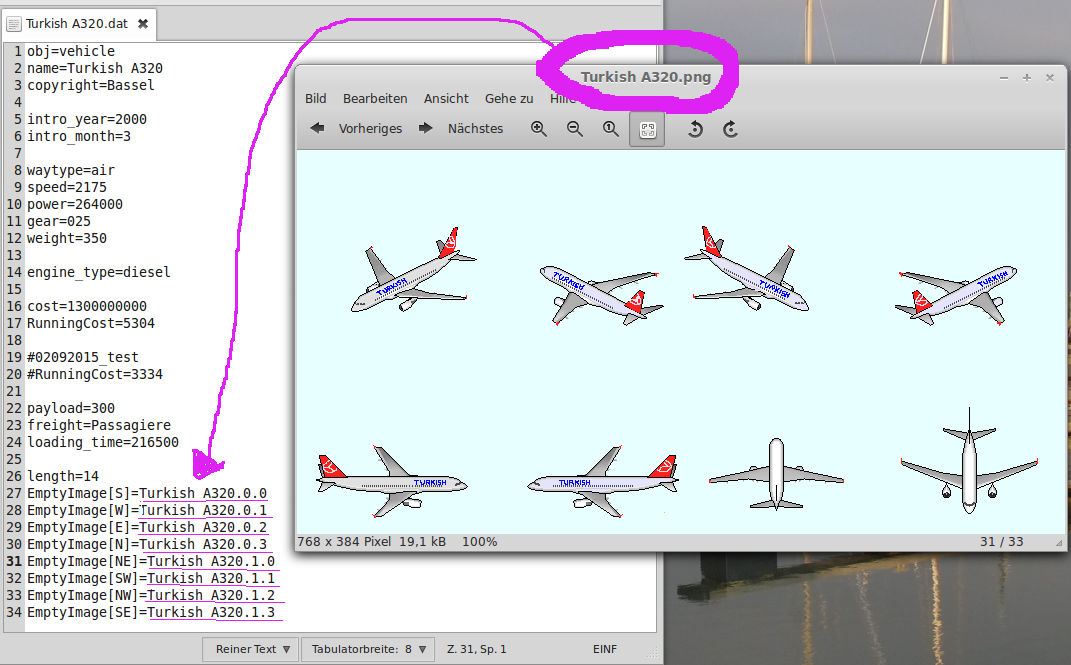This screenshot has height=665, width=1071.
Task: Open the Reiner Text syntax dropdown
Action: point(253,649)
